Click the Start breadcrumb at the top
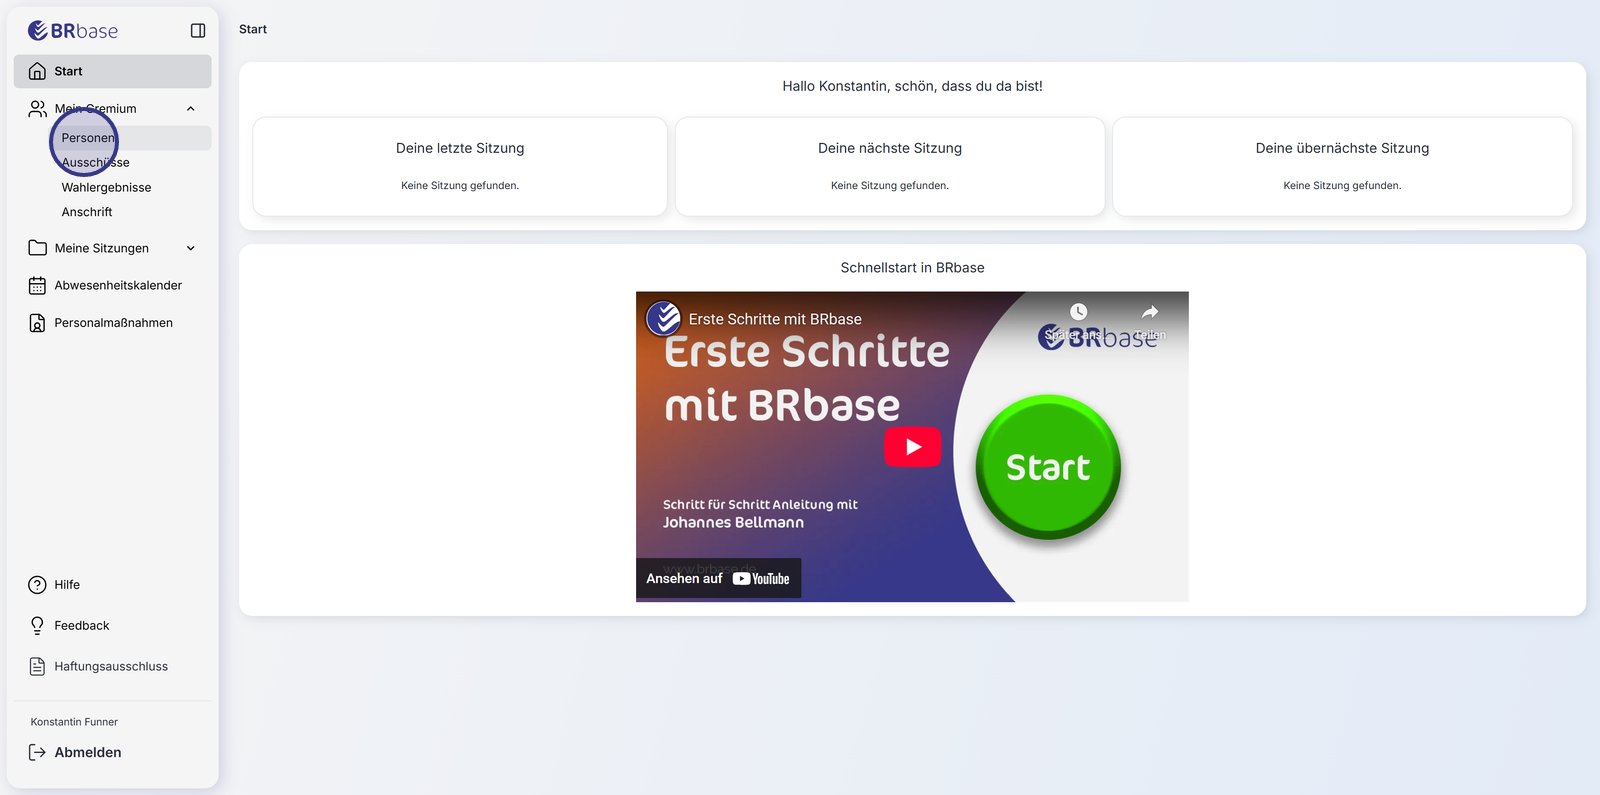This screenshot has width=1600, height=795. click(x=253, y=29)
